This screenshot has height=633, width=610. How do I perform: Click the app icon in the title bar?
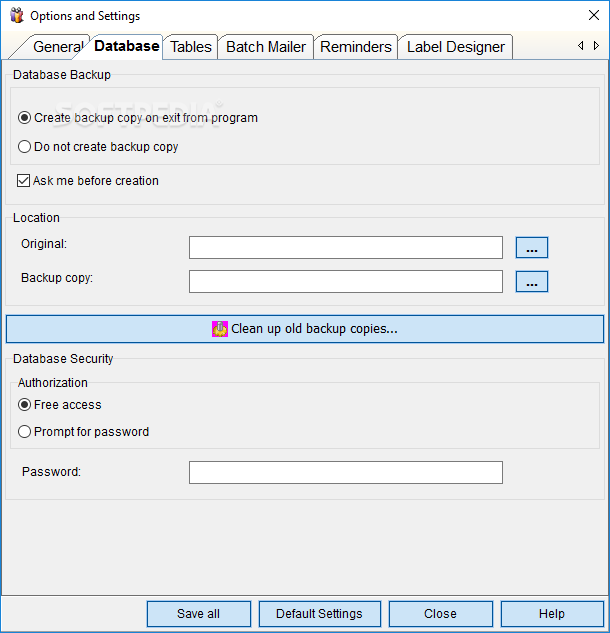[17, 15]
